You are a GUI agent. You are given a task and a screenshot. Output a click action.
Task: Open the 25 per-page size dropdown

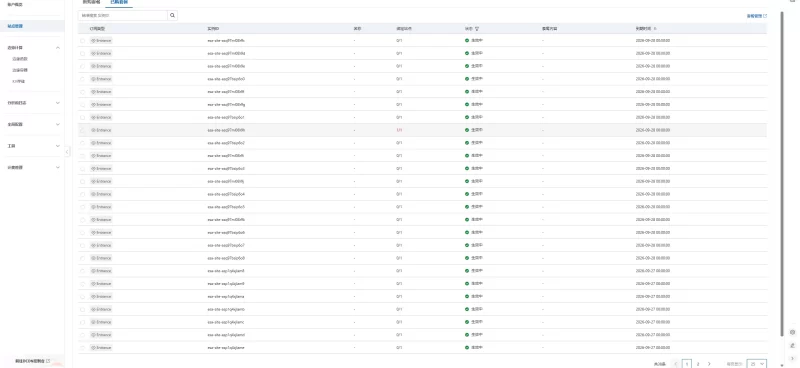coord(756,364)
